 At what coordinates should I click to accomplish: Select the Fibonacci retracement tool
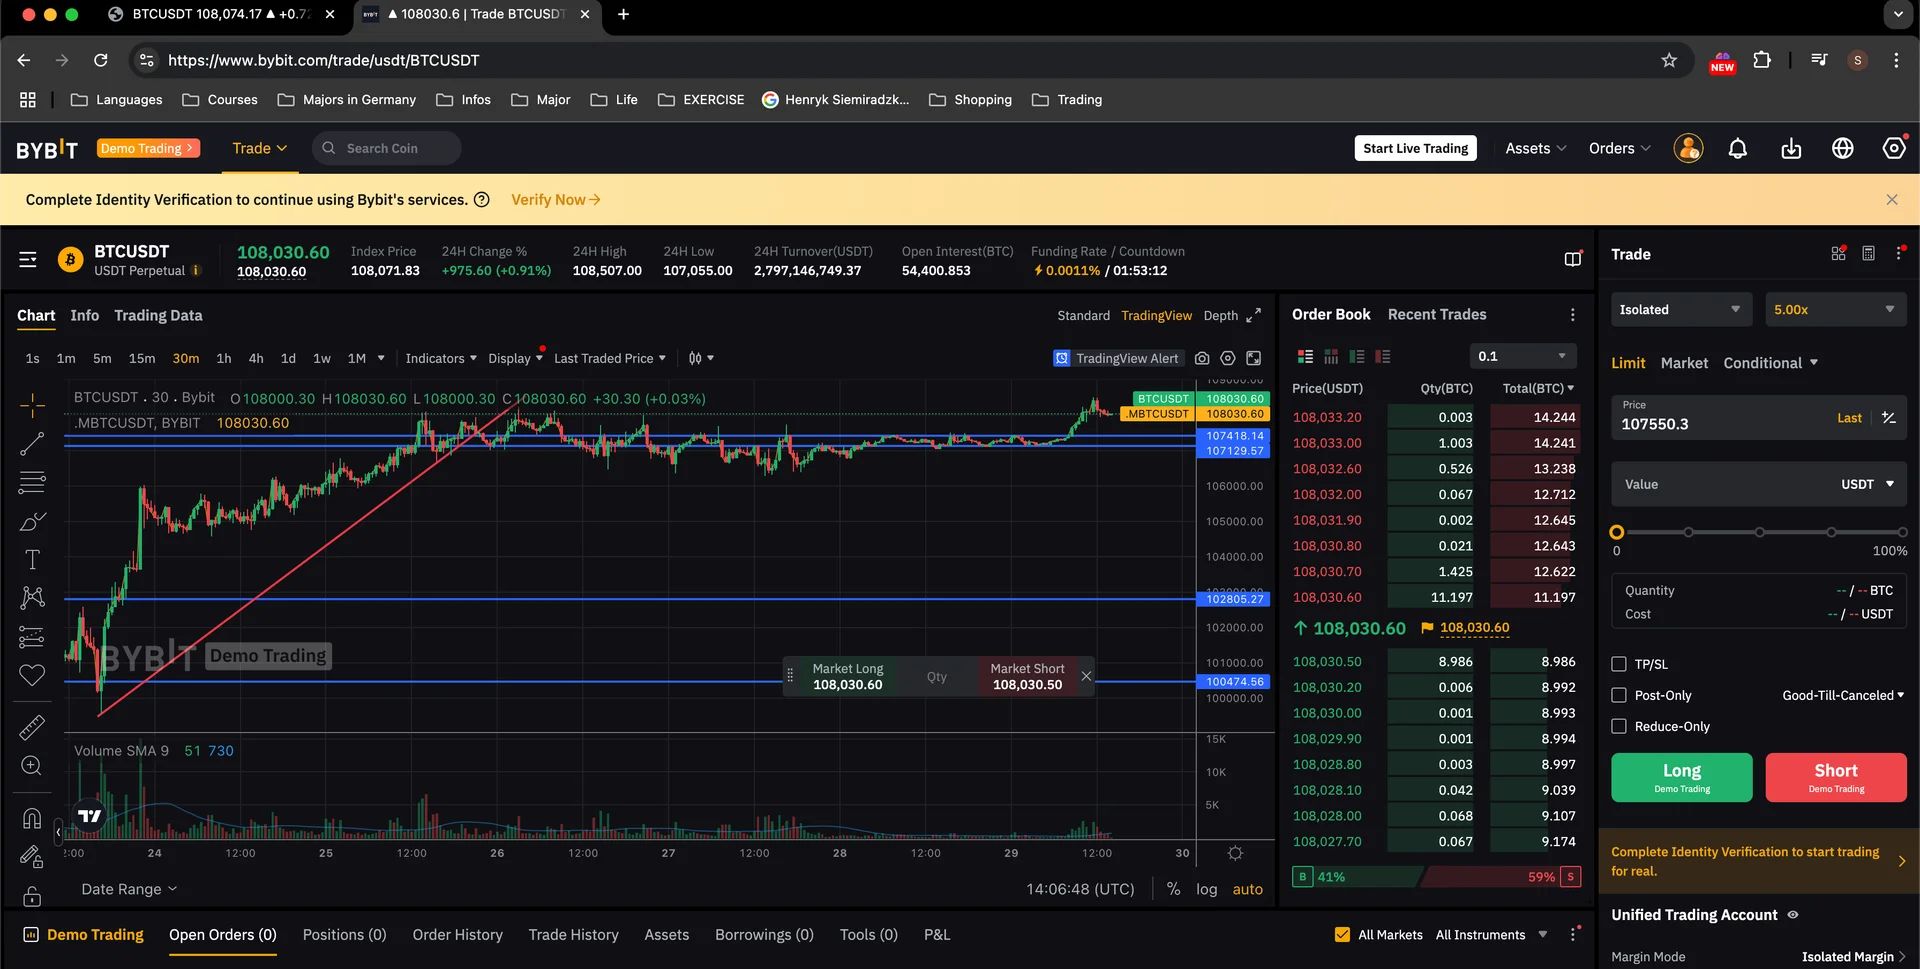pyautogui.click(x=32, y=483)
